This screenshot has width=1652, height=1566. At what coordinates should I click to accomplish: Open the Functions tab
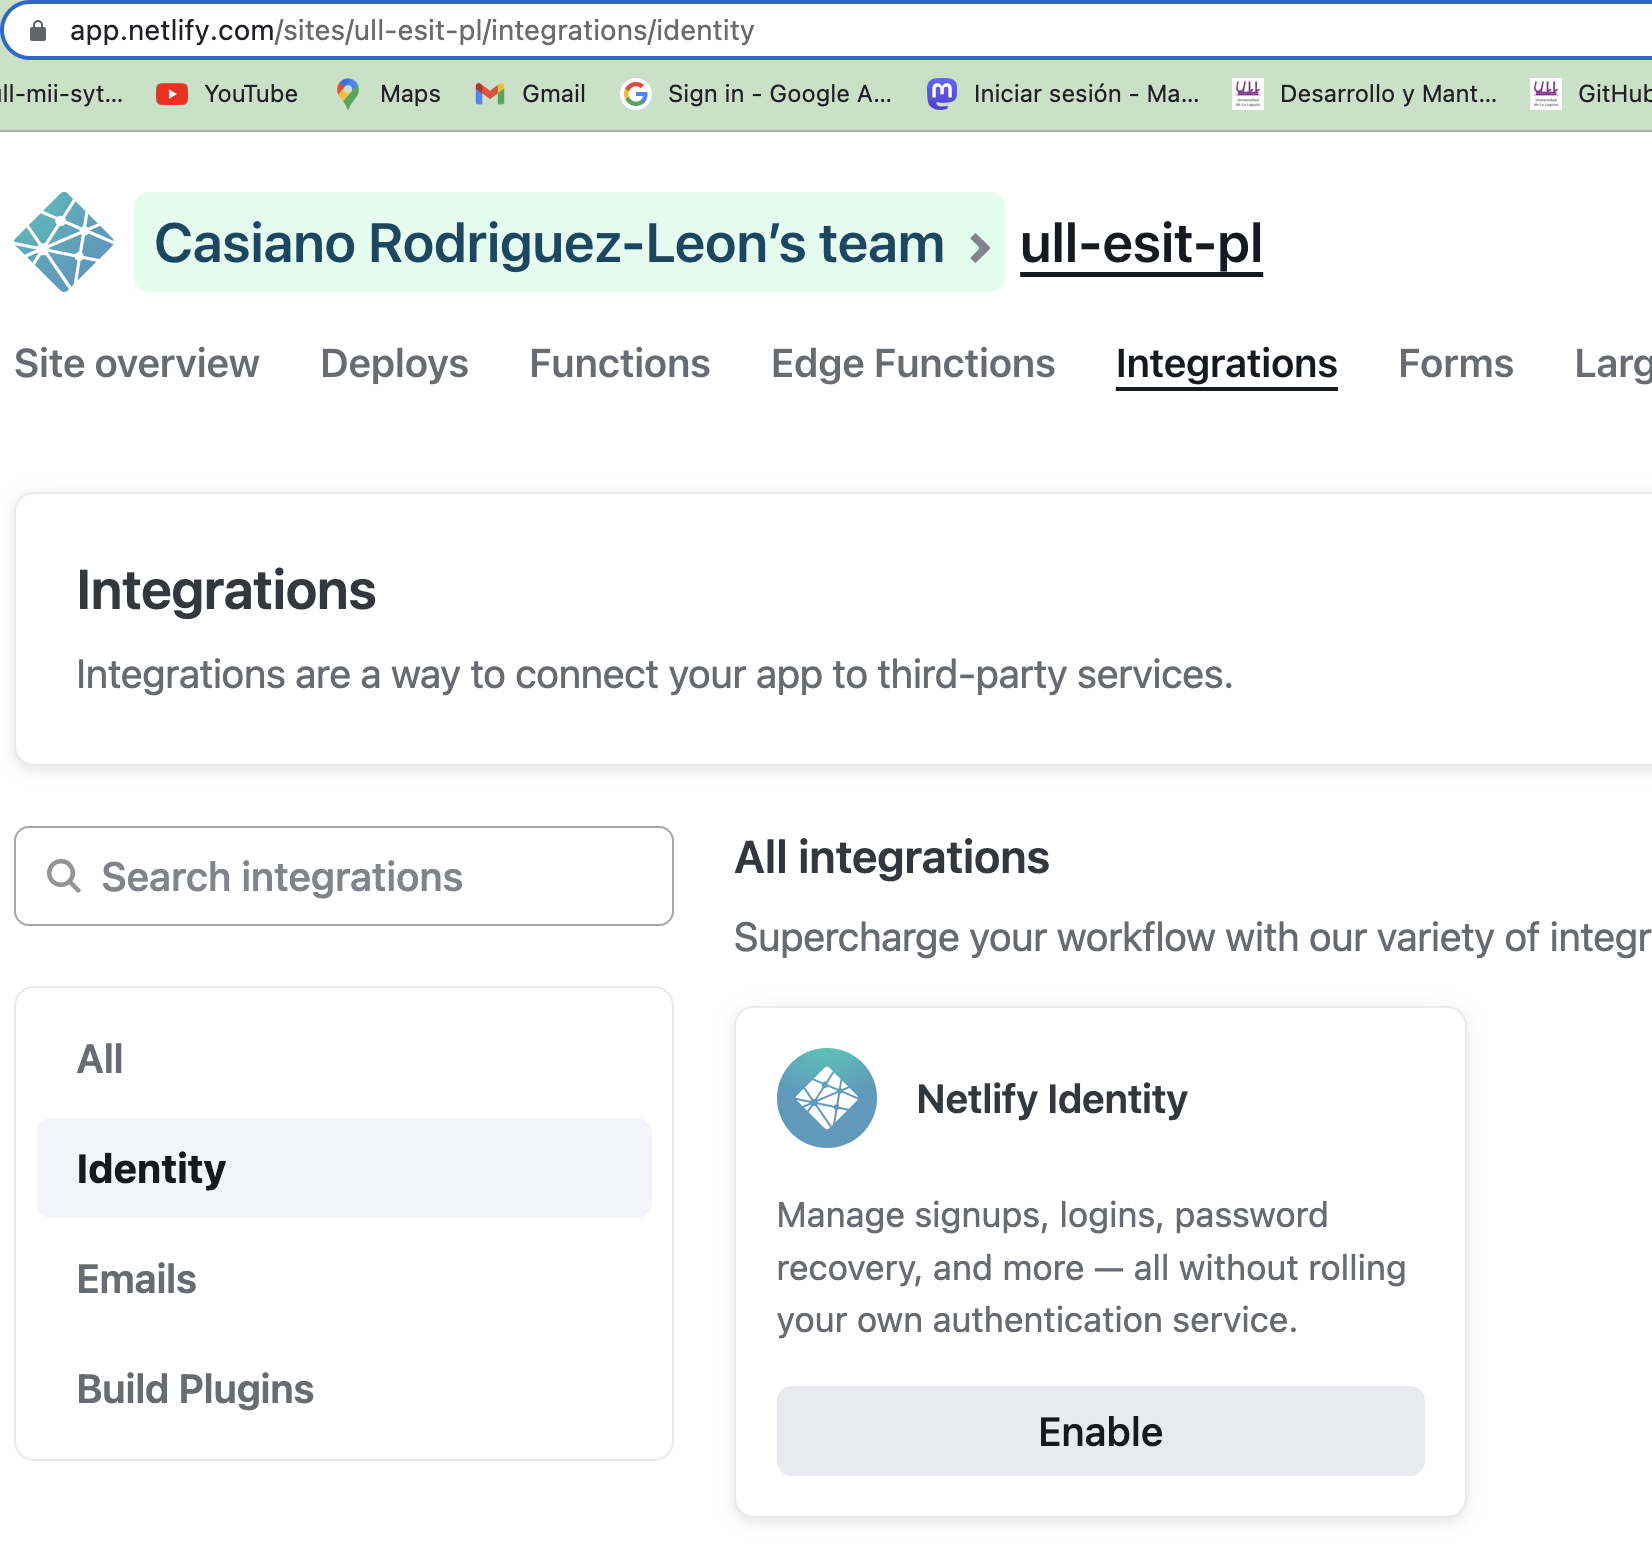tap(620, 364)
